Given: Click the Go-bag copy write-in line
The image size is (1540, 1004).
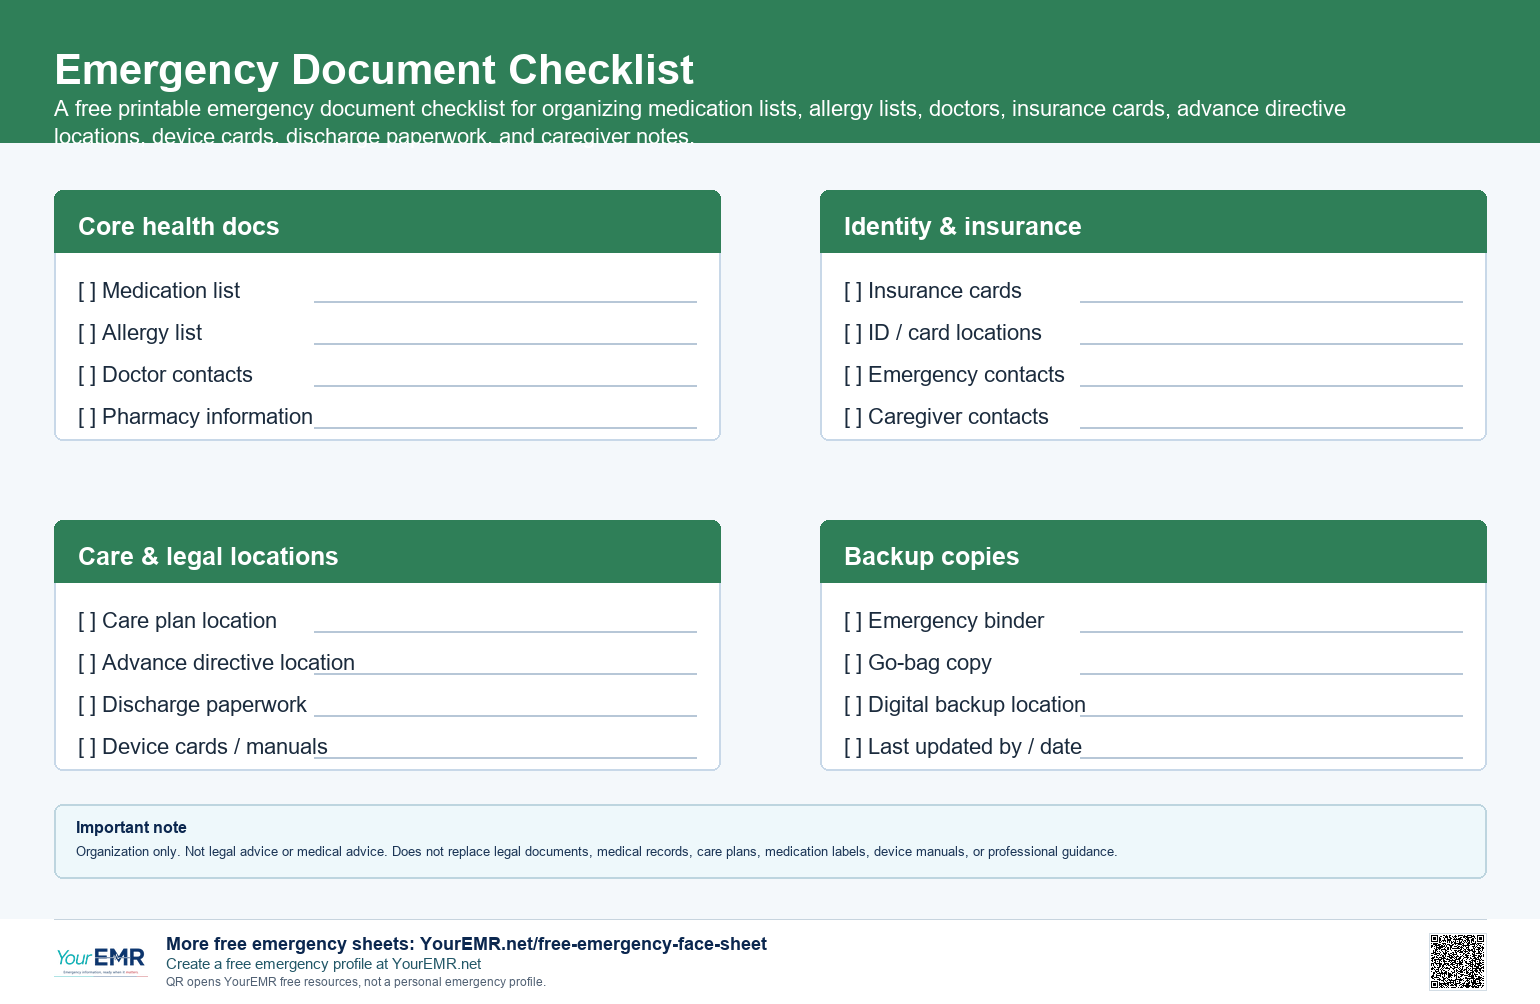Looking at the screenshot, I should 1271,673.
